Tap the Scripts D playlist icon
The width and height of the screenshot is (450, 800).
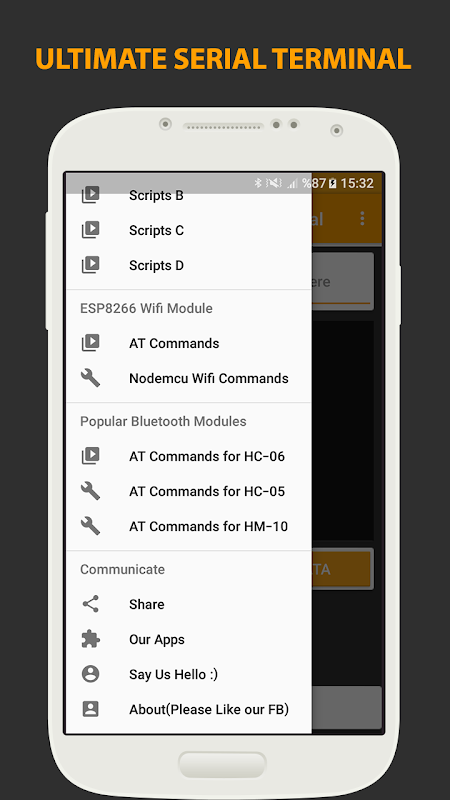tap(90, 265)
